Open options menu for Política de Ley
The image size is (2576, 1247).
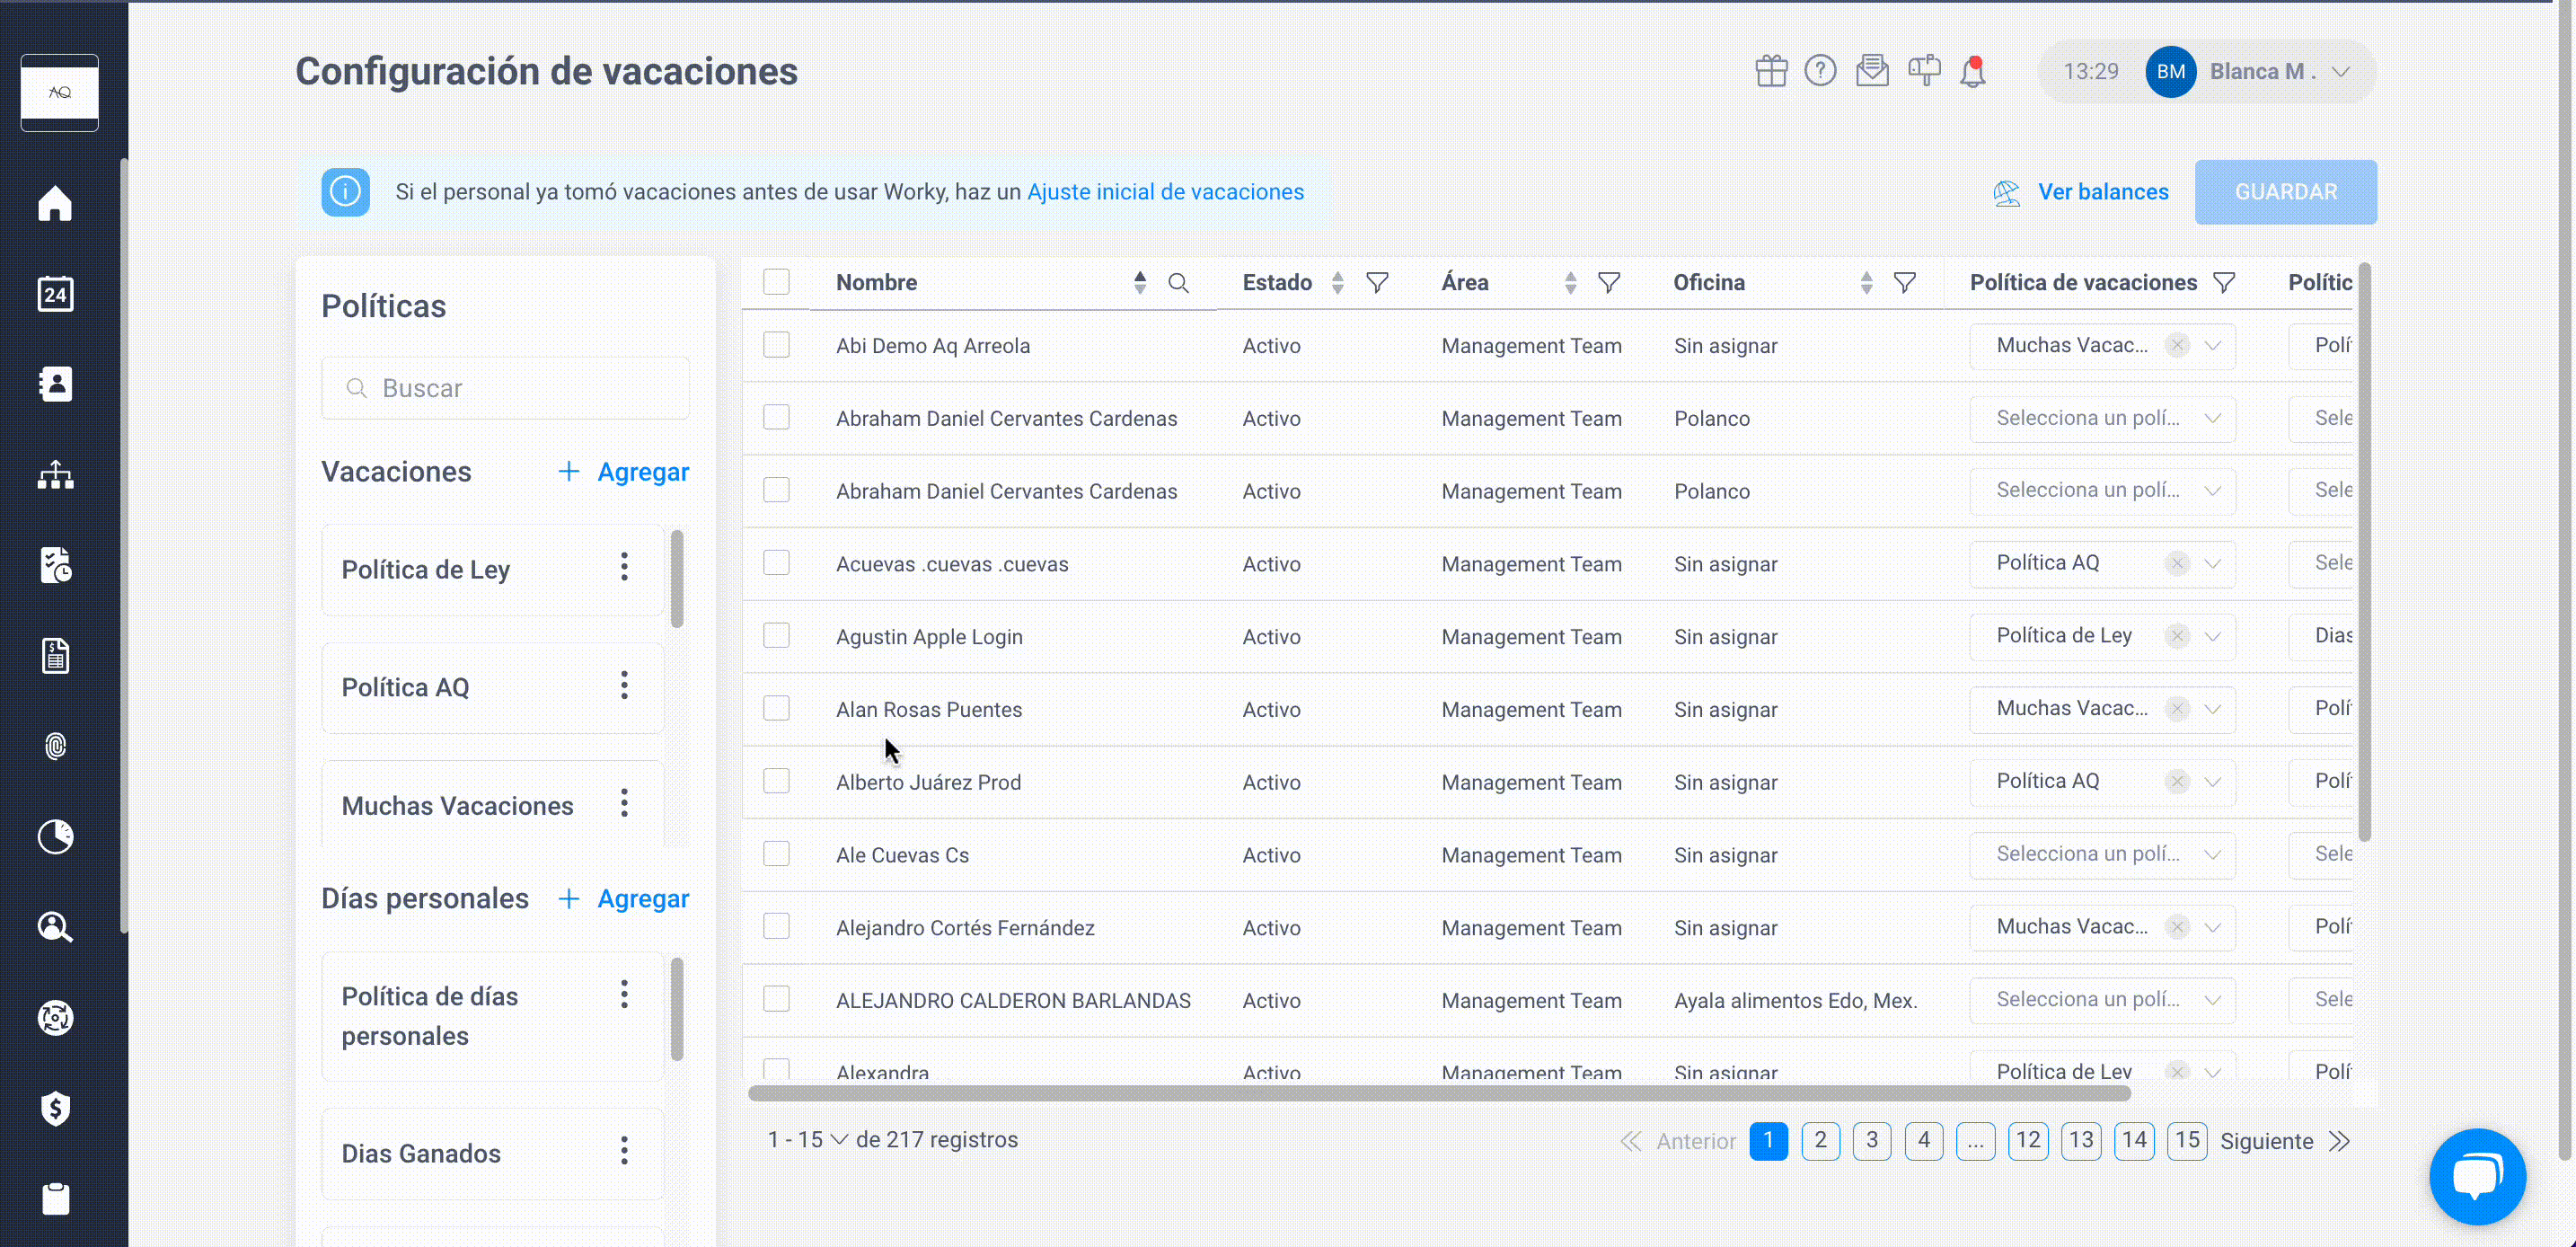[x=624, y=567]
